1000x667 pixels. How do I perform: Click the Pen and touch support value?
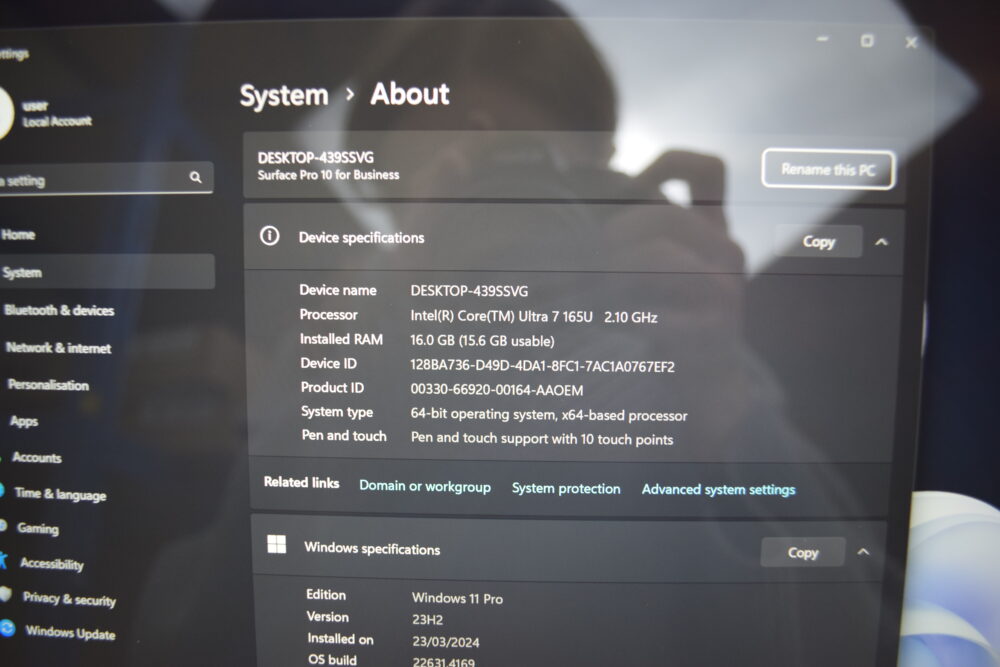pos(541,439)
